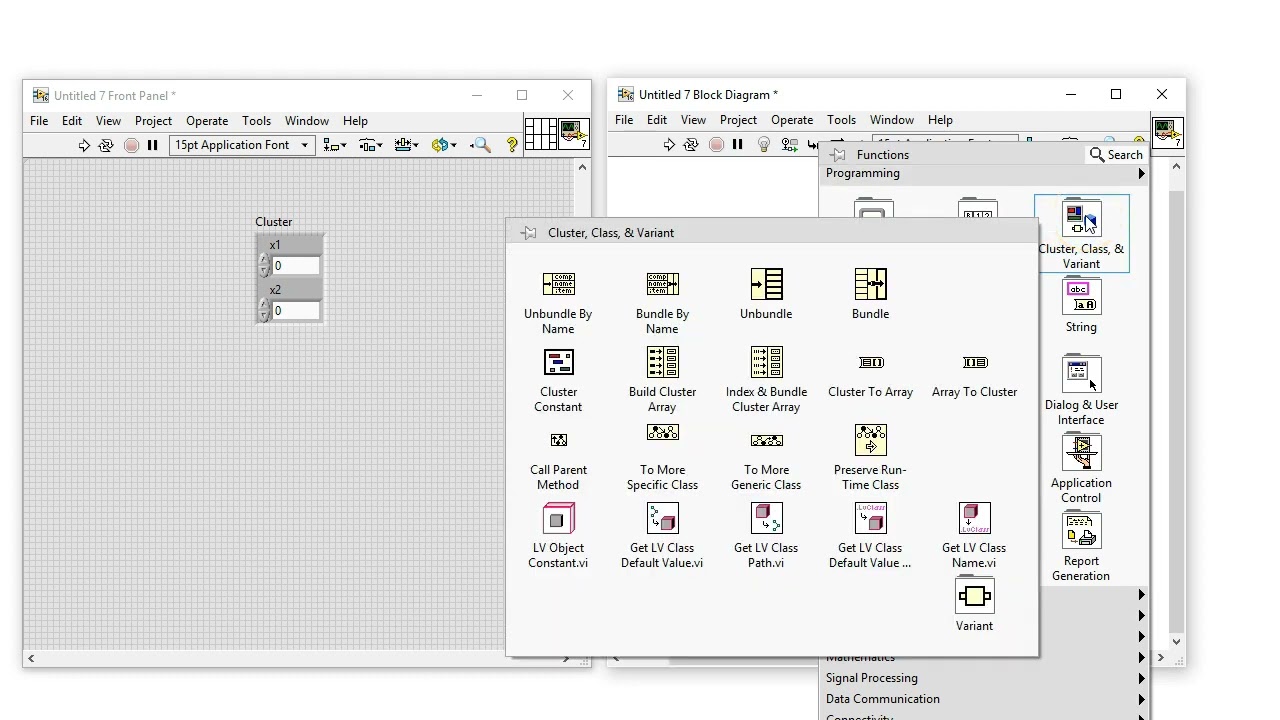Click the x1 numeric input field

[x=296, y=266]
